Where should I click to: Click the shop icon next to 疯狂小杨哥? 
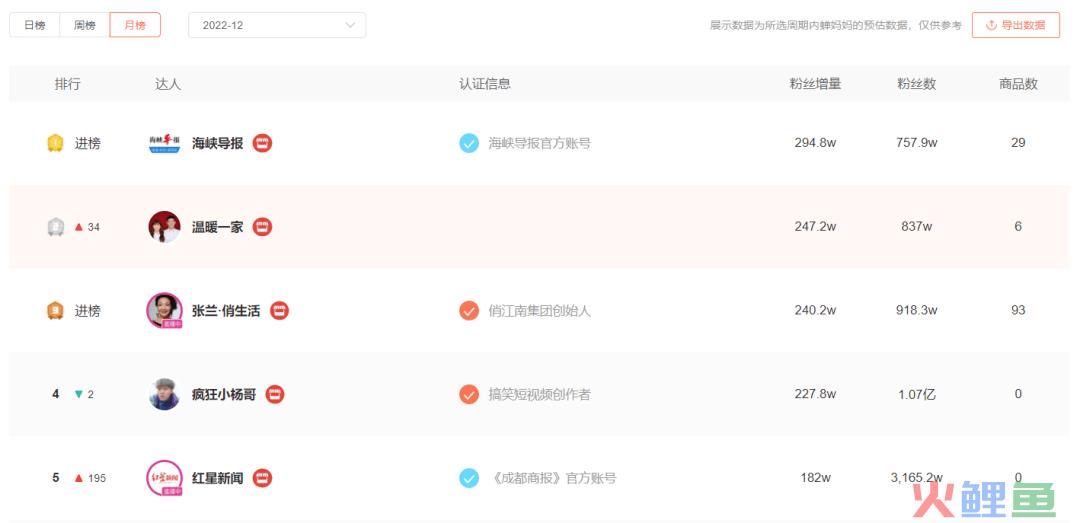pyautogui.click(x=275, y=394)
